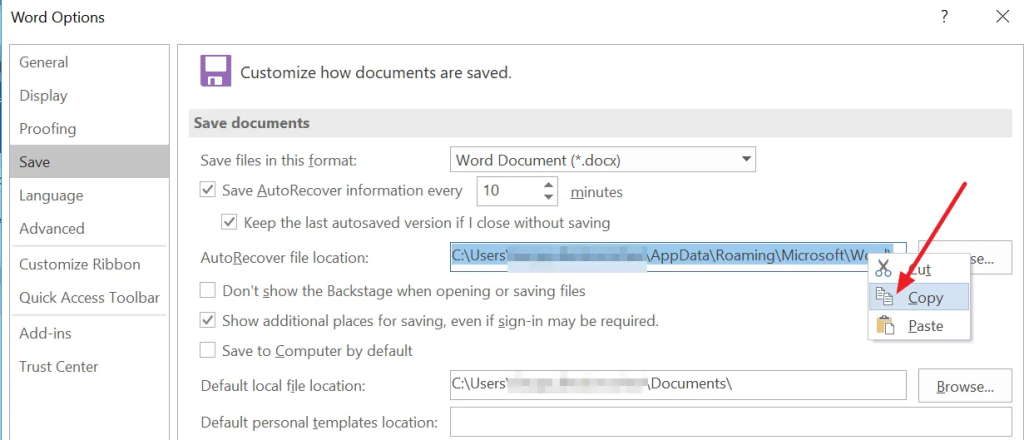The image size is (1024, 440).
Task: Toggle Show additional places for saving
Action: (x=208, y=321)
